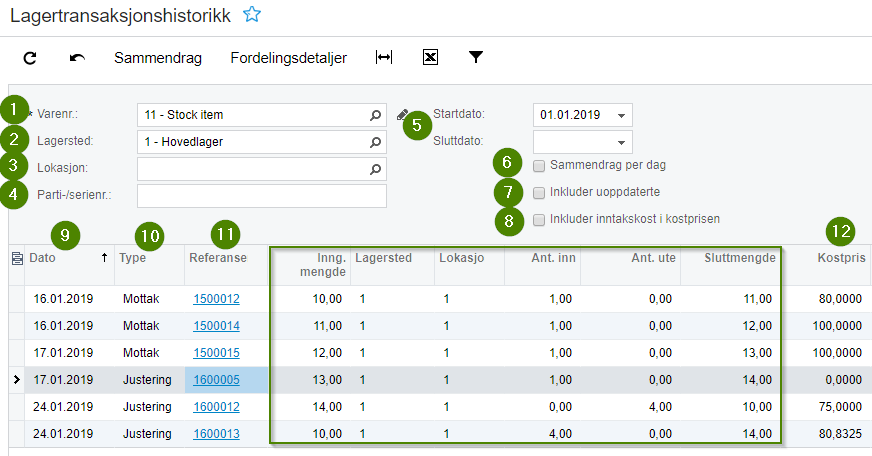Click Ant. ute value 4,00
The height and width of the screenshot is (456, 872).
[631, 407]
